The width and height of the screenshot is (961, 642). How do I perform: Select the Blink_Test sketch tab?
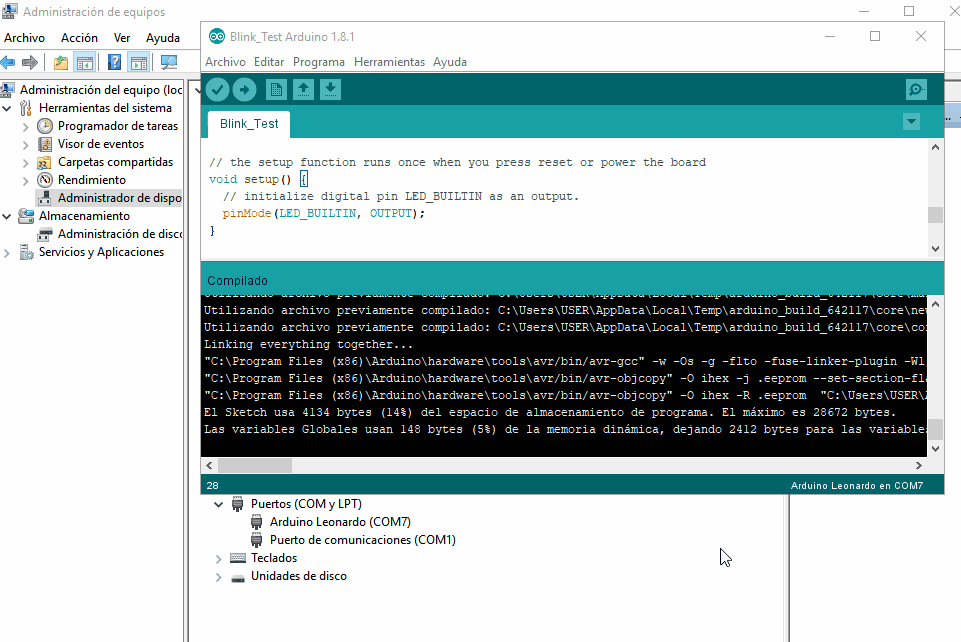click(249, 124)
